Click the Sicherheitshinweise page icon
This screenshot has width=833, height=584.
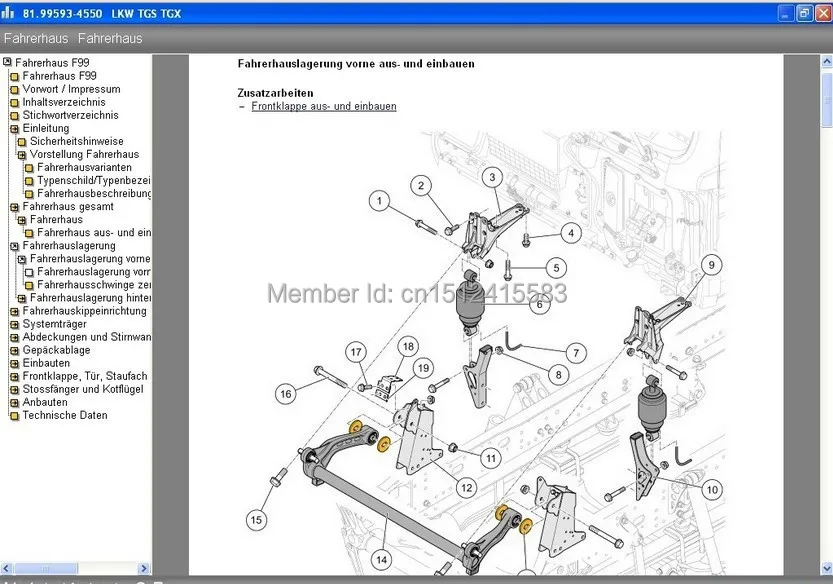pyautogui.click(x=22, y=141)
